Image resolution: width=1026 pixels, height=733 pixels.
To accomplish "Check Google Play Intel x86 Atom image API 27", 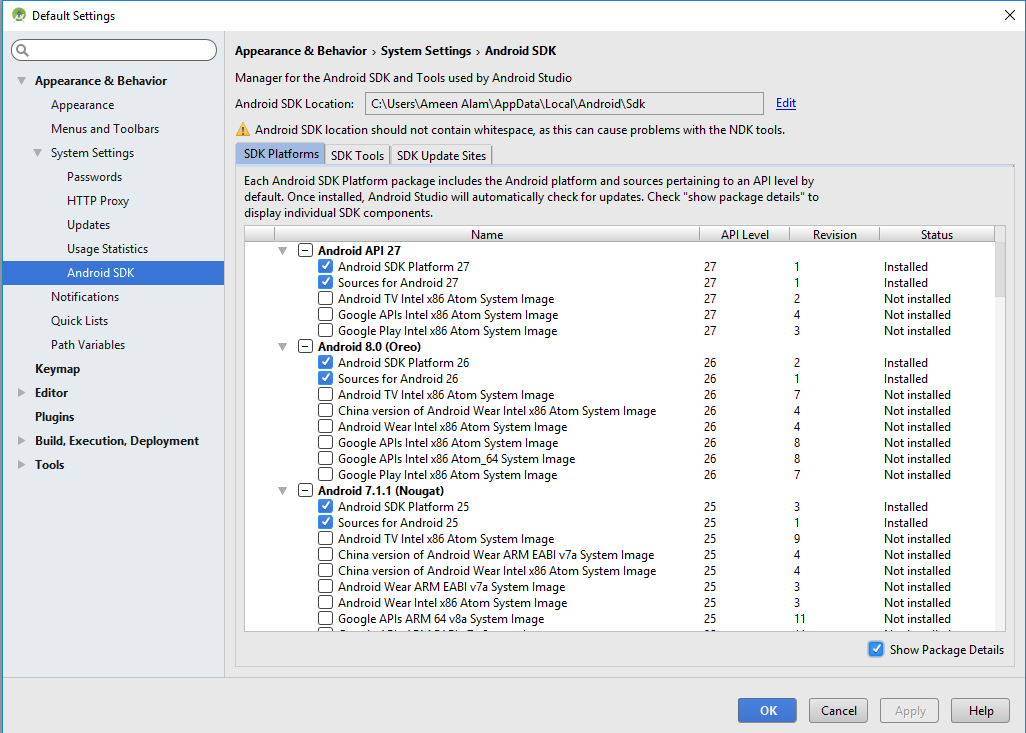I will click(x=325, y=331).
